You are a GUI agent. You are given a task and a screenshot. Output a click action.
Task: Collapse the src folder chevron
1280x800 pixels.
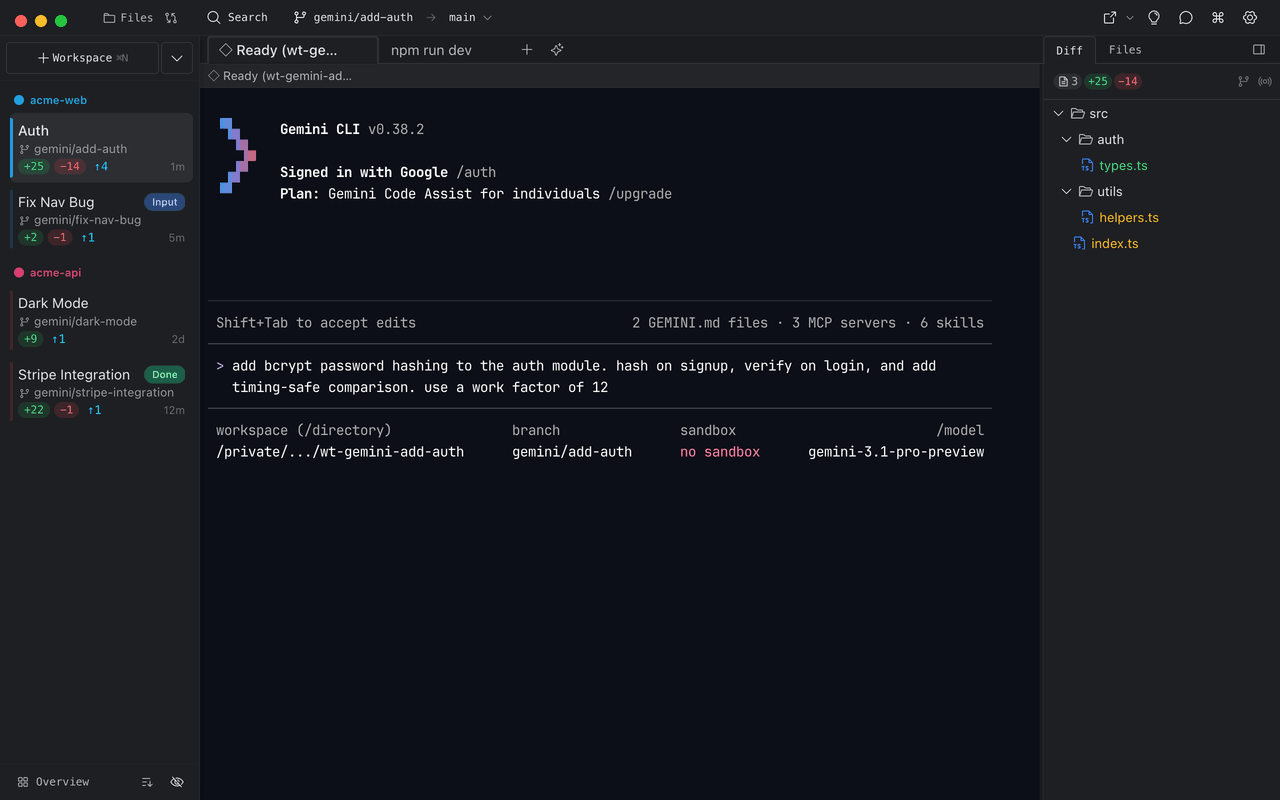[1059, 114]
